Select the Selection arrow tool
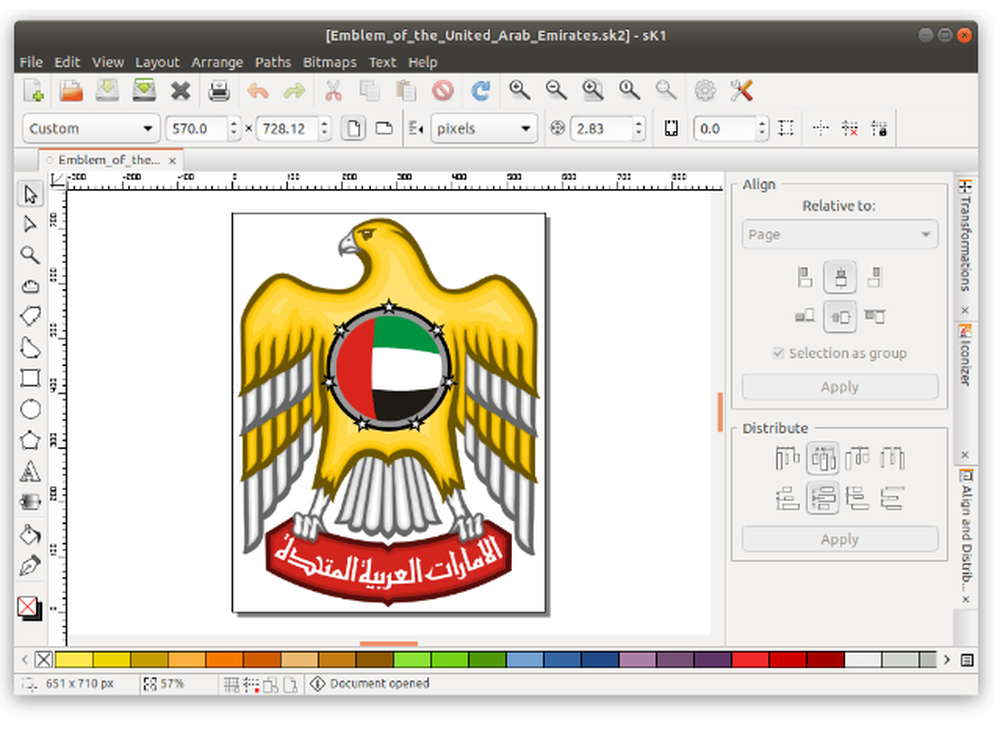This screenshot has width=1000, height=743. click(x=30, y=195)
